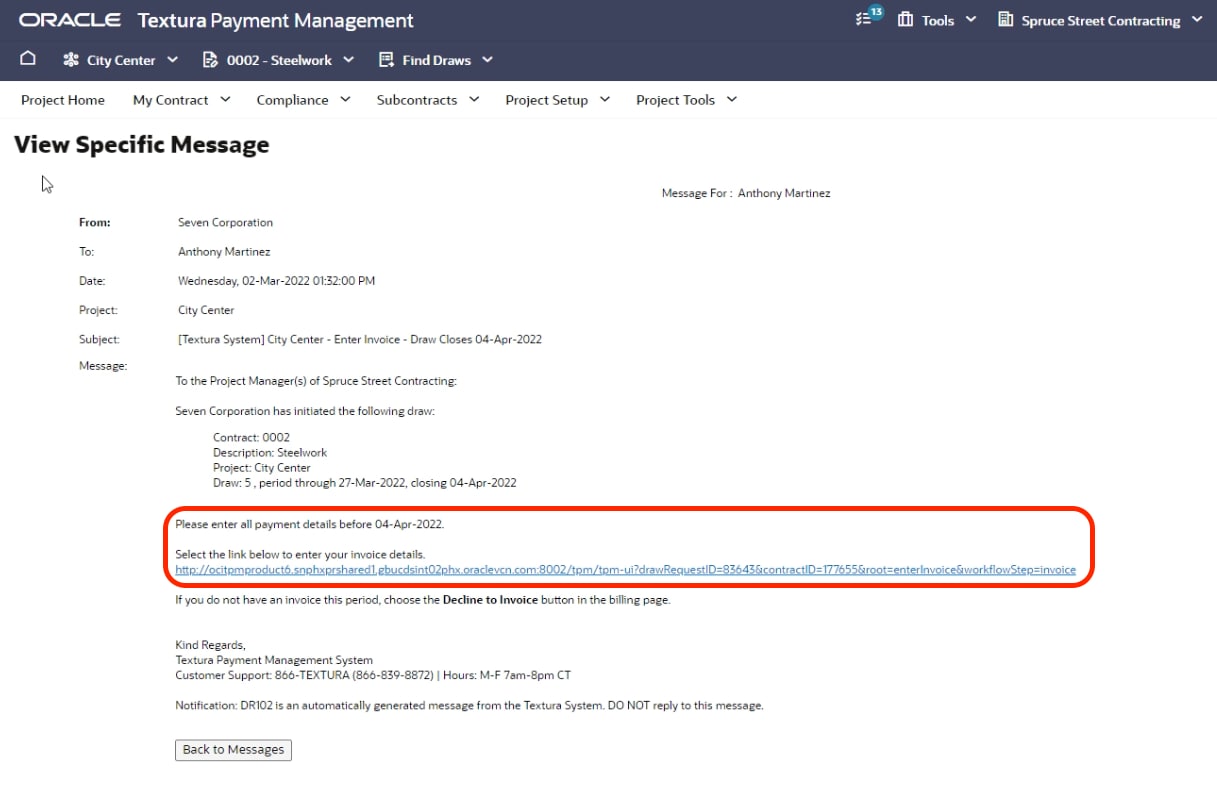Click the Tools briefcase icon

click(906, 20)
